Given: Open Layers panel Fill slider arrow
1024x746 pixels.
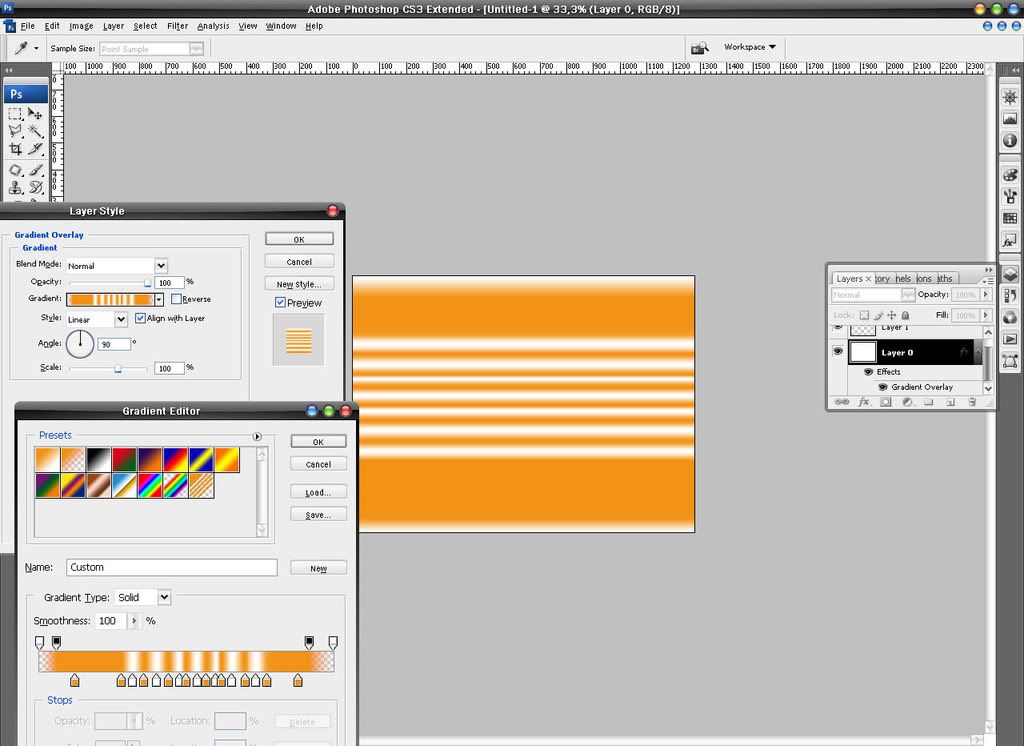Looking at the screenshot, I should pyautogui.click(x=985, y=316).
